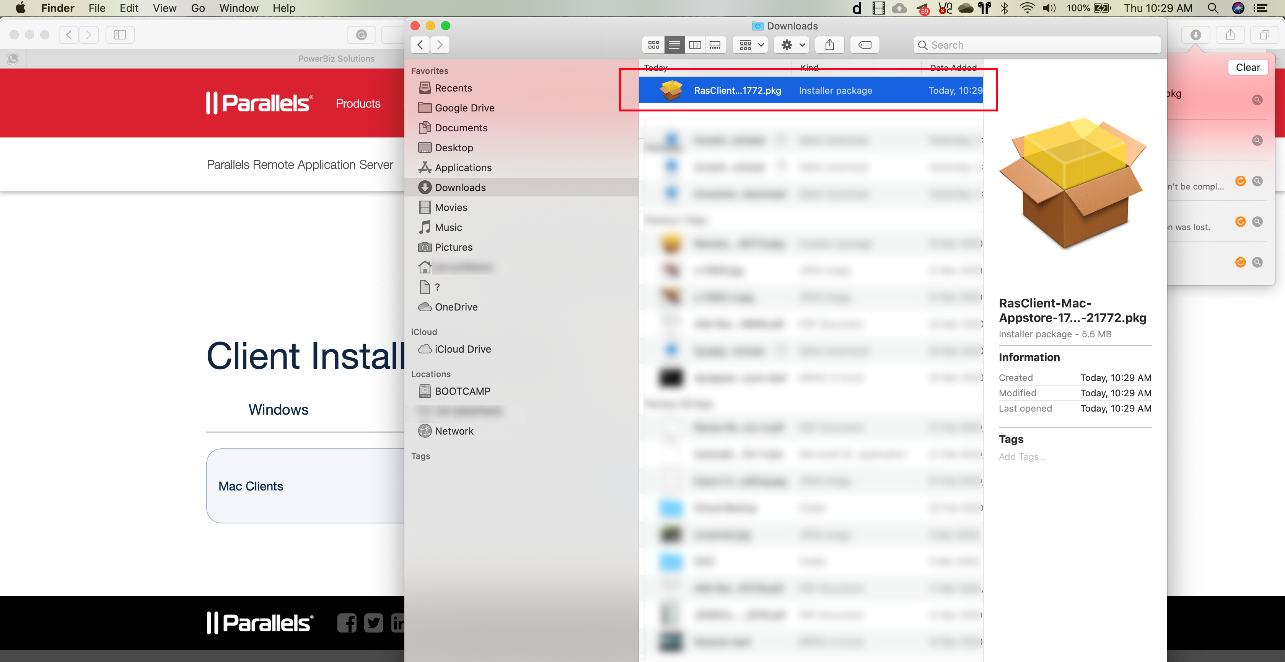The image size is (1285, 662).
Task: Open the Finder action gear menu
Action: click(x=792, y=45)
